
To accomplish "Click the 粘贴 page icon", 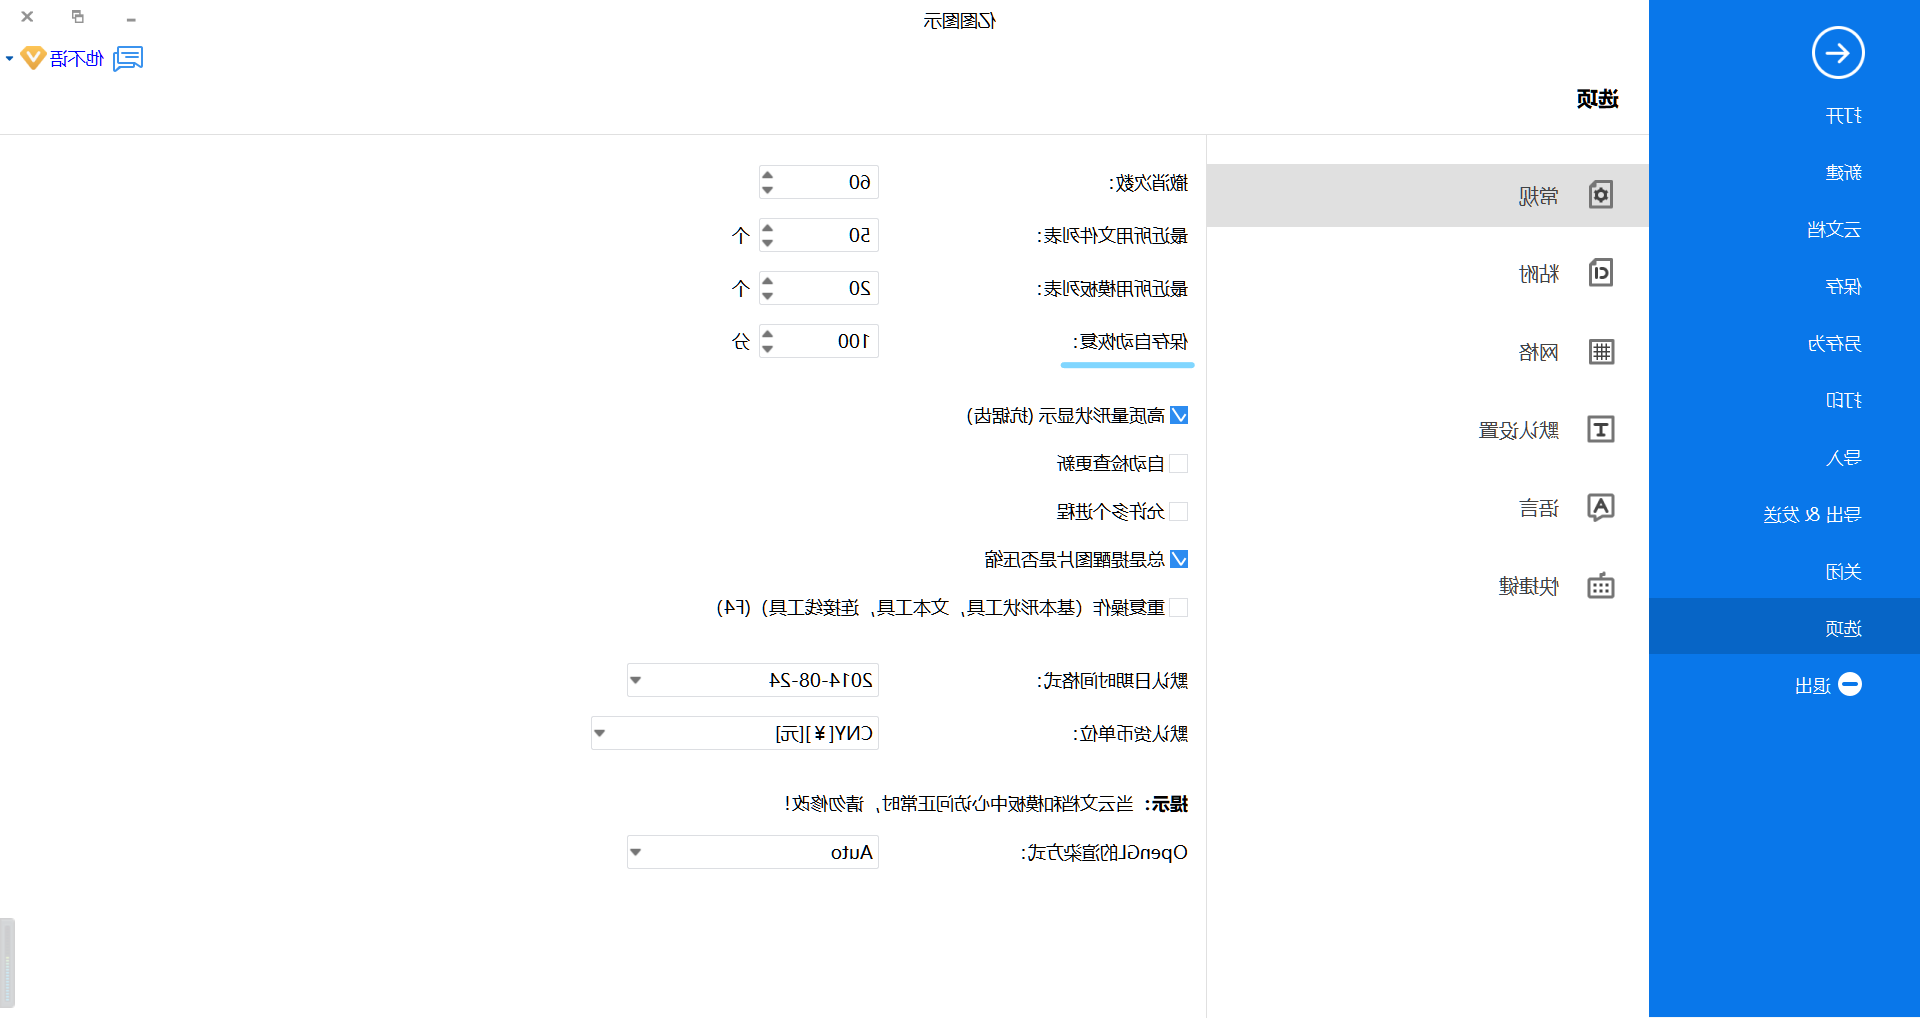I will click(1601, 272).
